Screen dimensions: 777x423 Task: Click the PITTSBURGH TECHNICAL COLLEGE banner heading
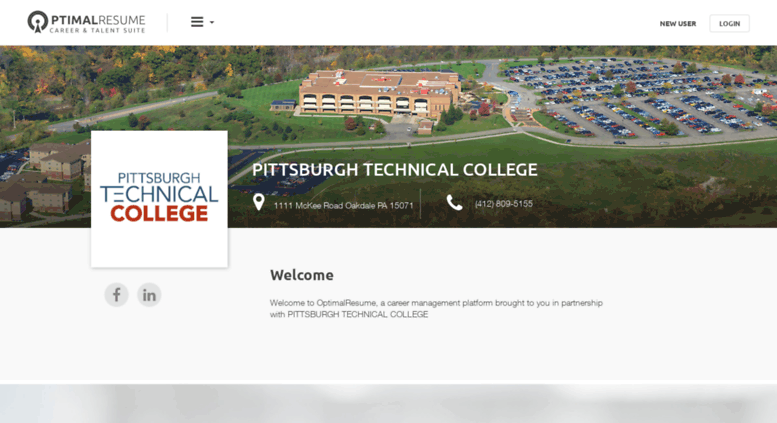click(394, 170)
